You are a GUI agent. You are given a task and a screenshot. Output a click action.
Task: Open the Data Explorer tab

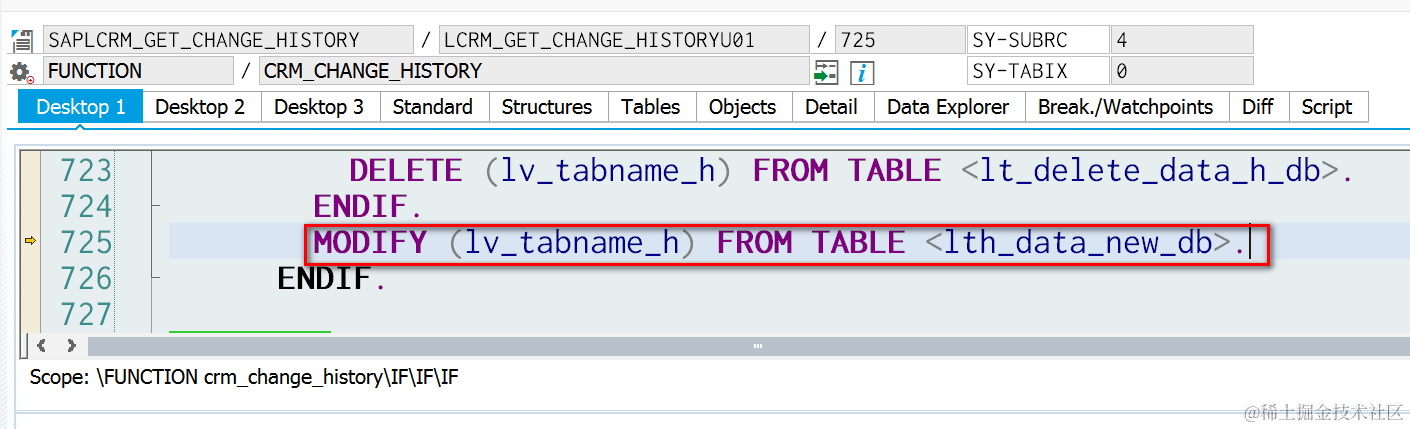pyautogui.click(x=949, y=107)
